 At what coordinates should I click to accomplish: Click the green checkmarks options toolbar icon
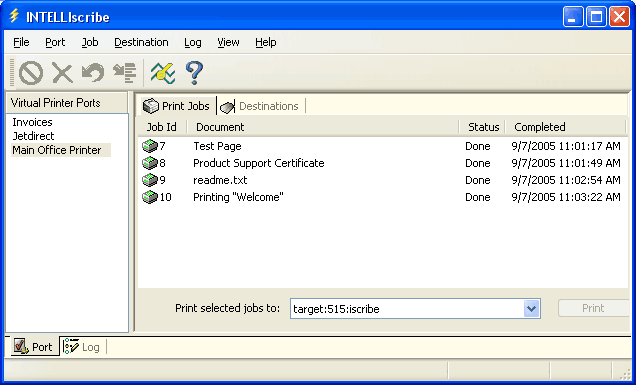163,73
